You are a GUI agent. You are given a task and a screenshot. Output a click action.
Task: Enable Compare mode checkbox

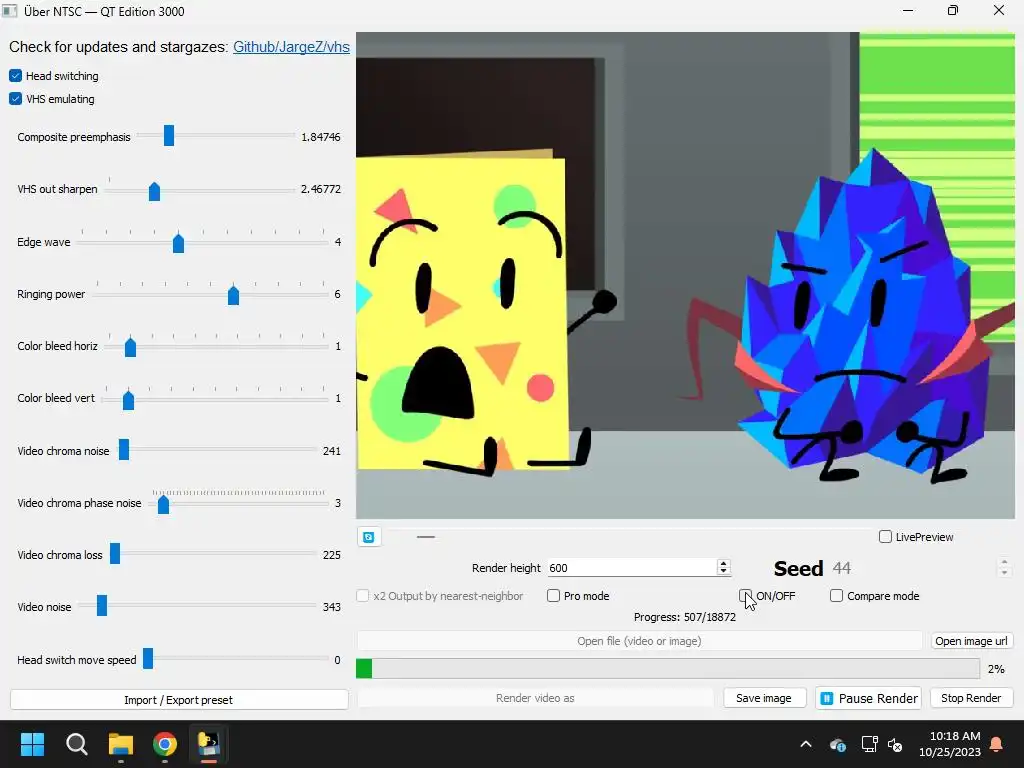(836, 596)
